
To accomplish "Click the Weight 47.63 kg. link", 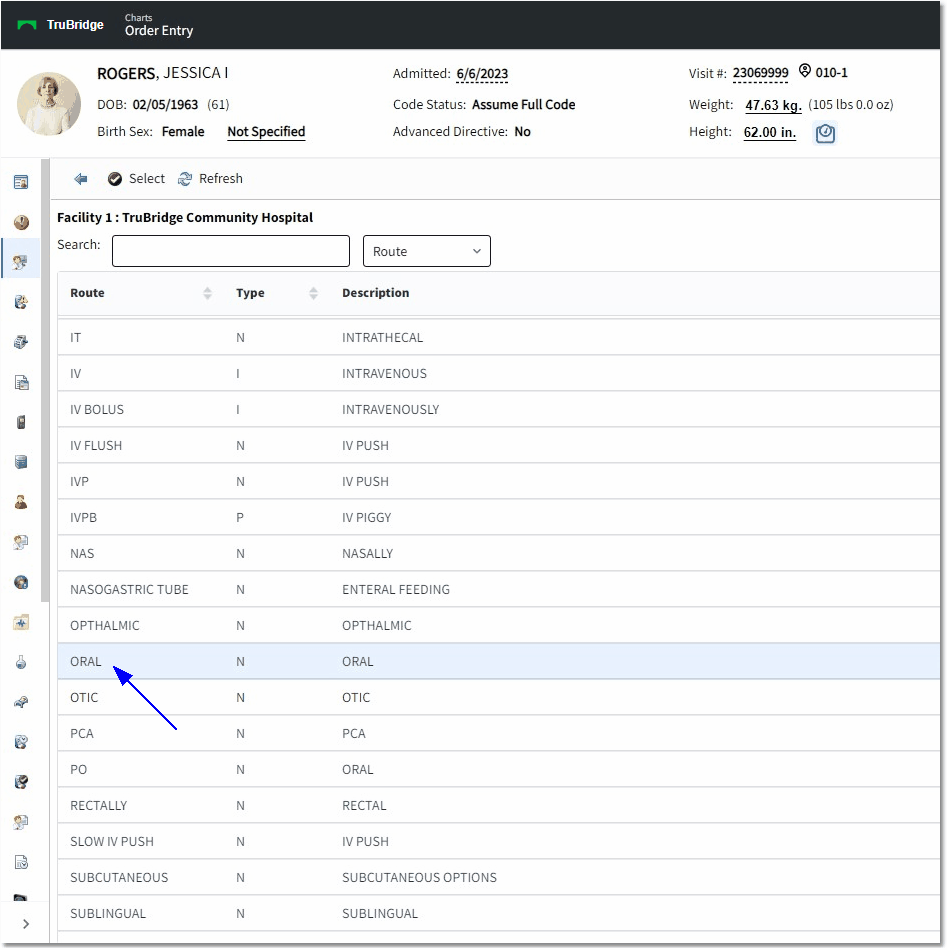I will tap(773, 105).
